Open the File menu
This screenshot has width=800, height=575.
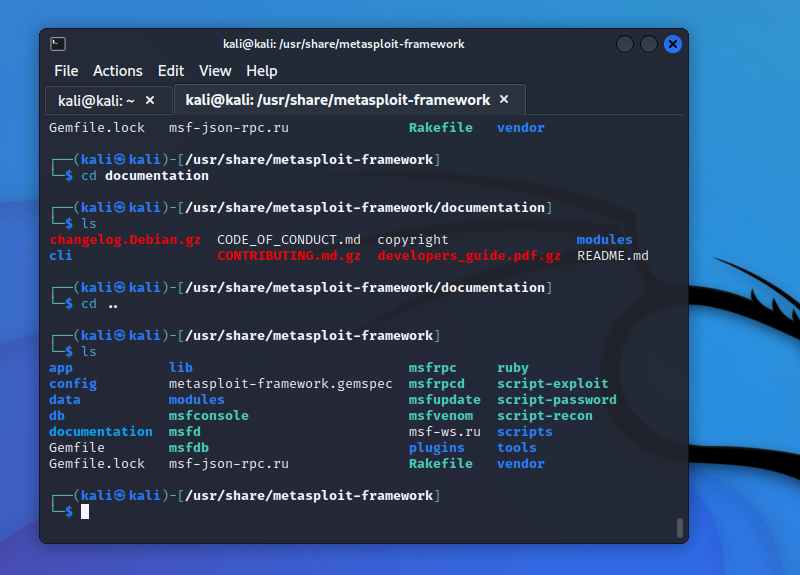coord(66,71)
